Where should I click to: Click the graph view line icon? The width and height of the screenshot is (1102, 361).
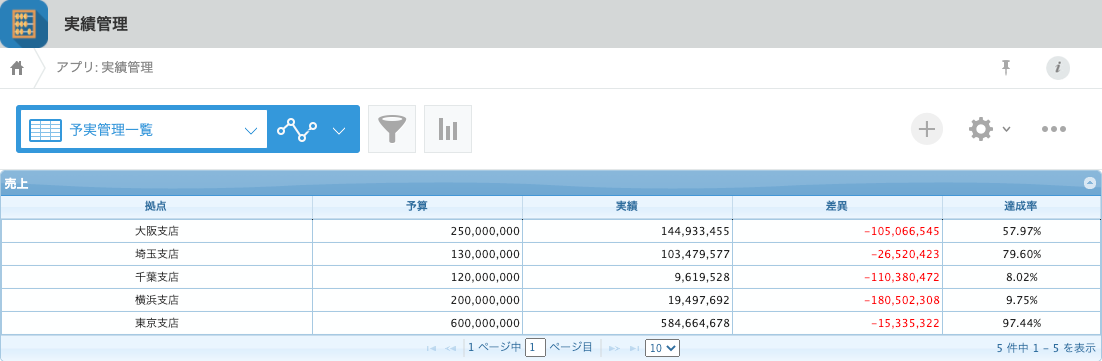[x=297, y=129]
